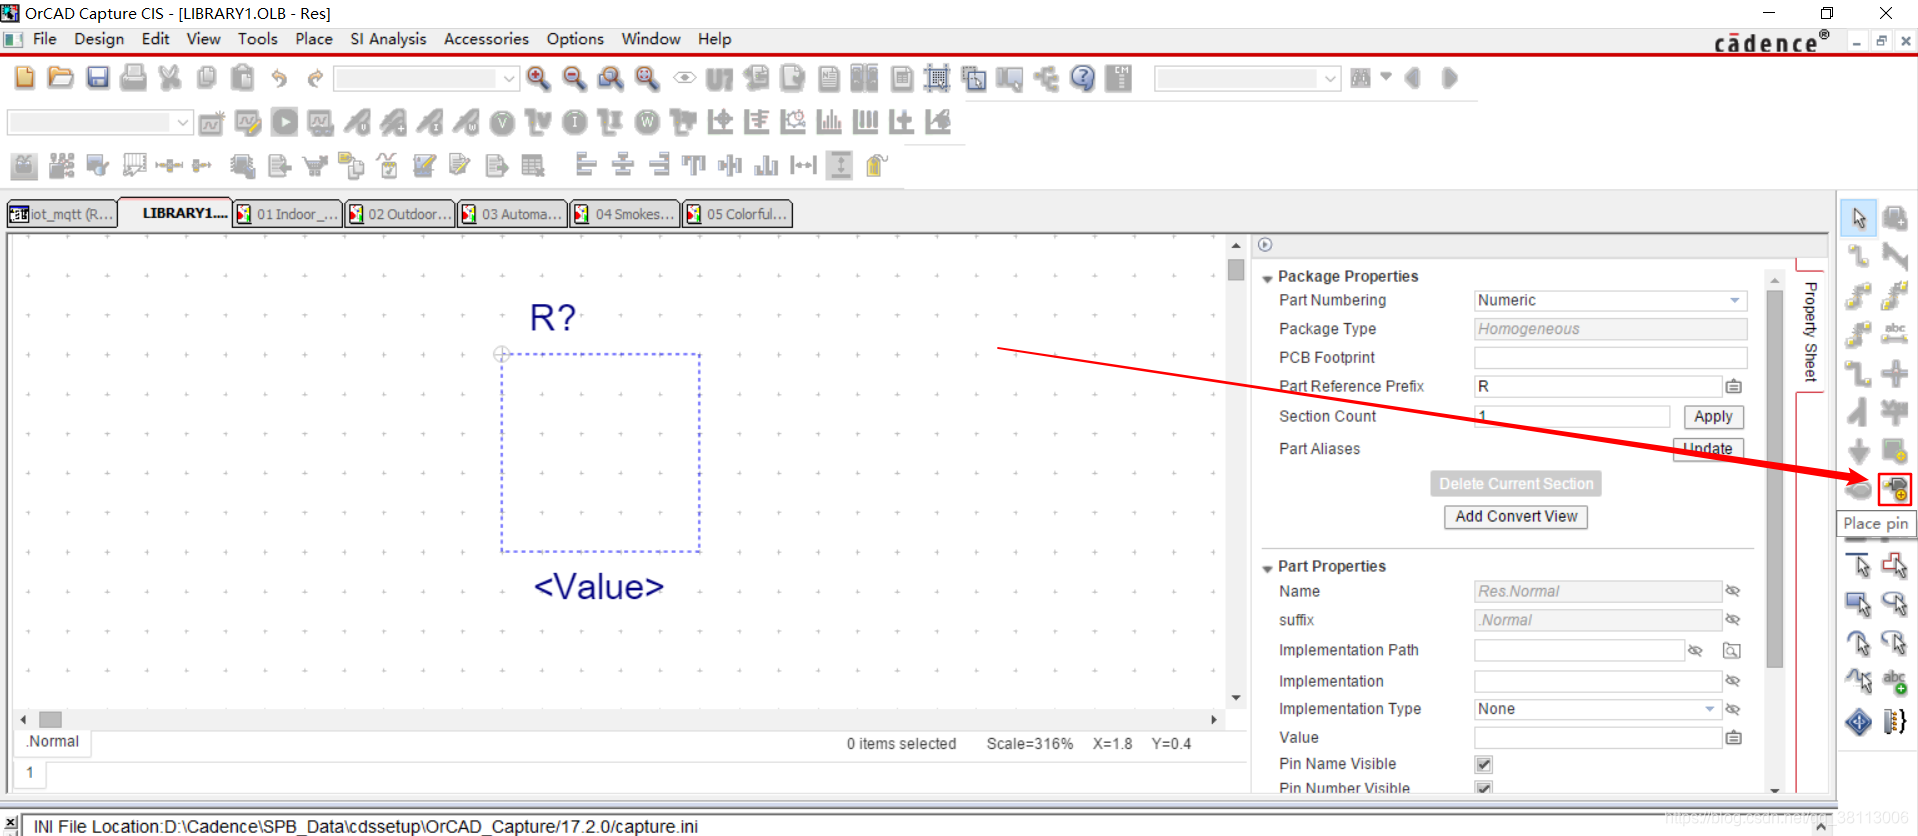Screen dimensions: 1918x836
Task: Save the library with the floppy disk icon
Action: point(97,78)
